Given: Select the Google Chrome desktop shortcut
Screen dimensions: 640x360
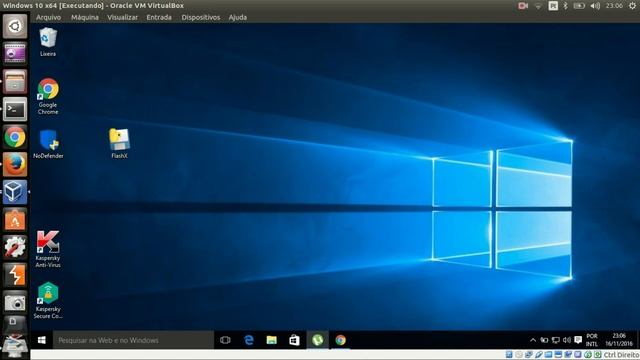Looking at the screenshot, I should [x=48, y=96].
